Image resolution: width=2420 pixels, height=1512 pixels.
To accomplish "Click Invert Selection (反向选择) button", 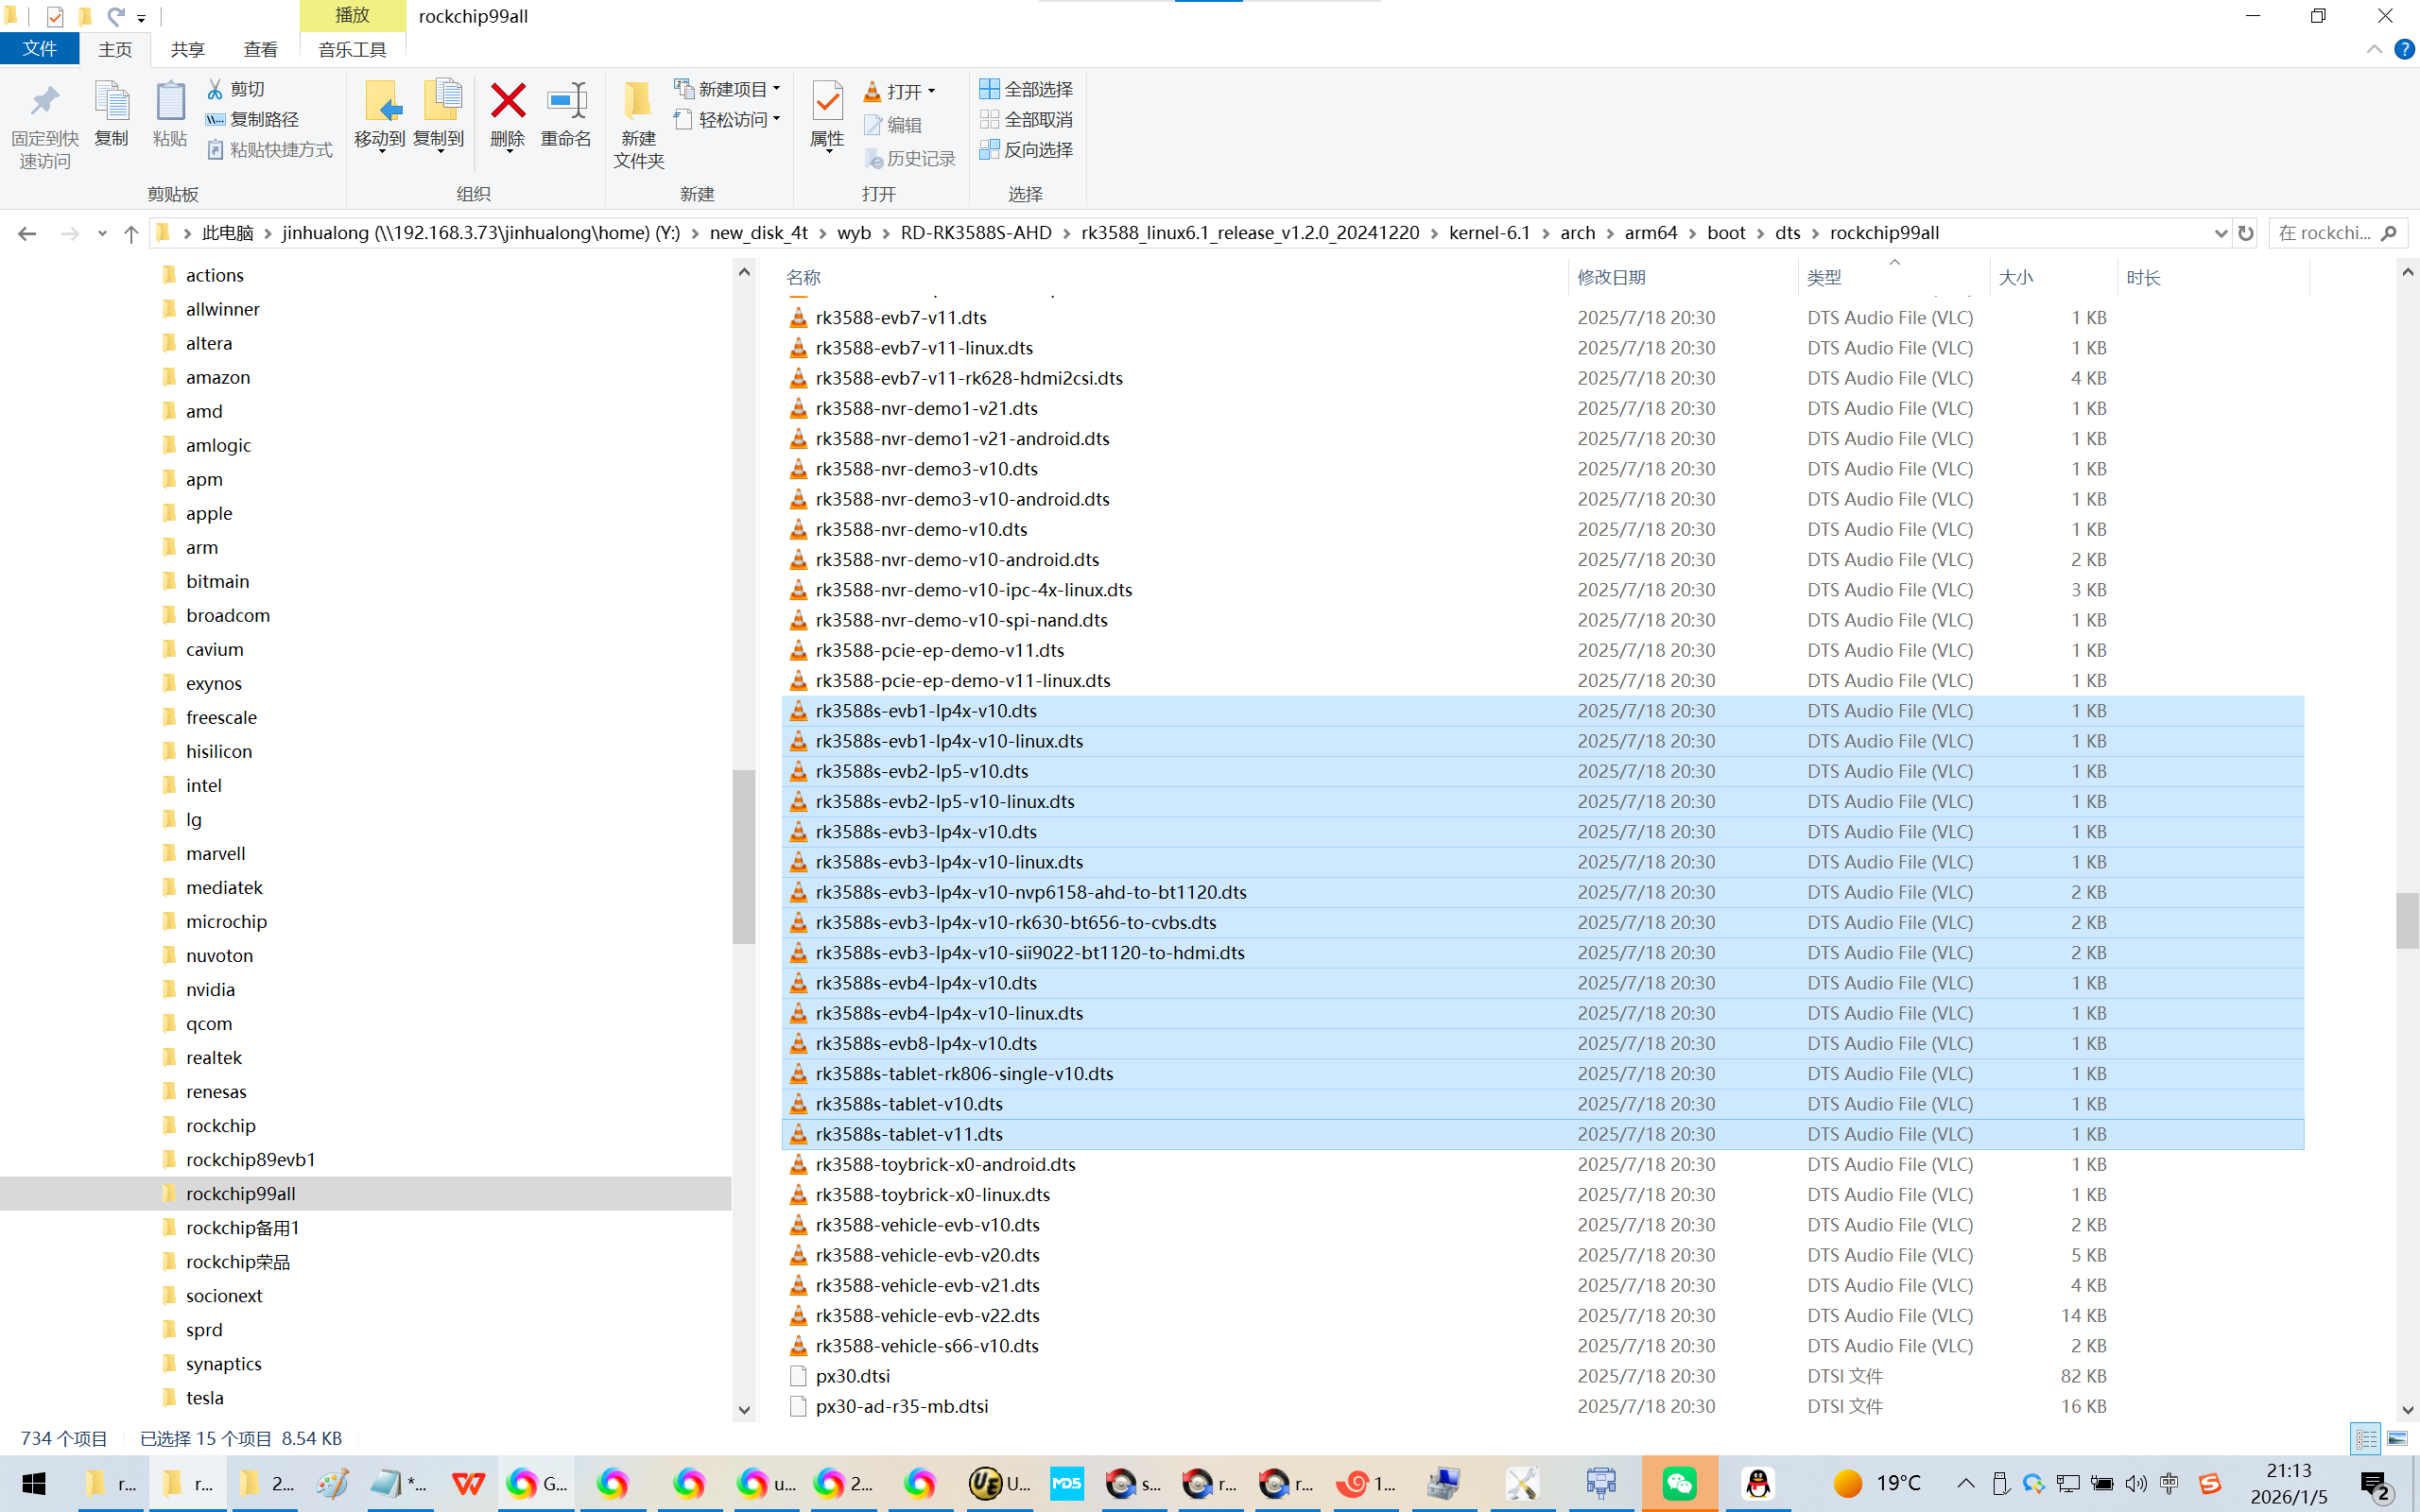I will (1026, 149).
